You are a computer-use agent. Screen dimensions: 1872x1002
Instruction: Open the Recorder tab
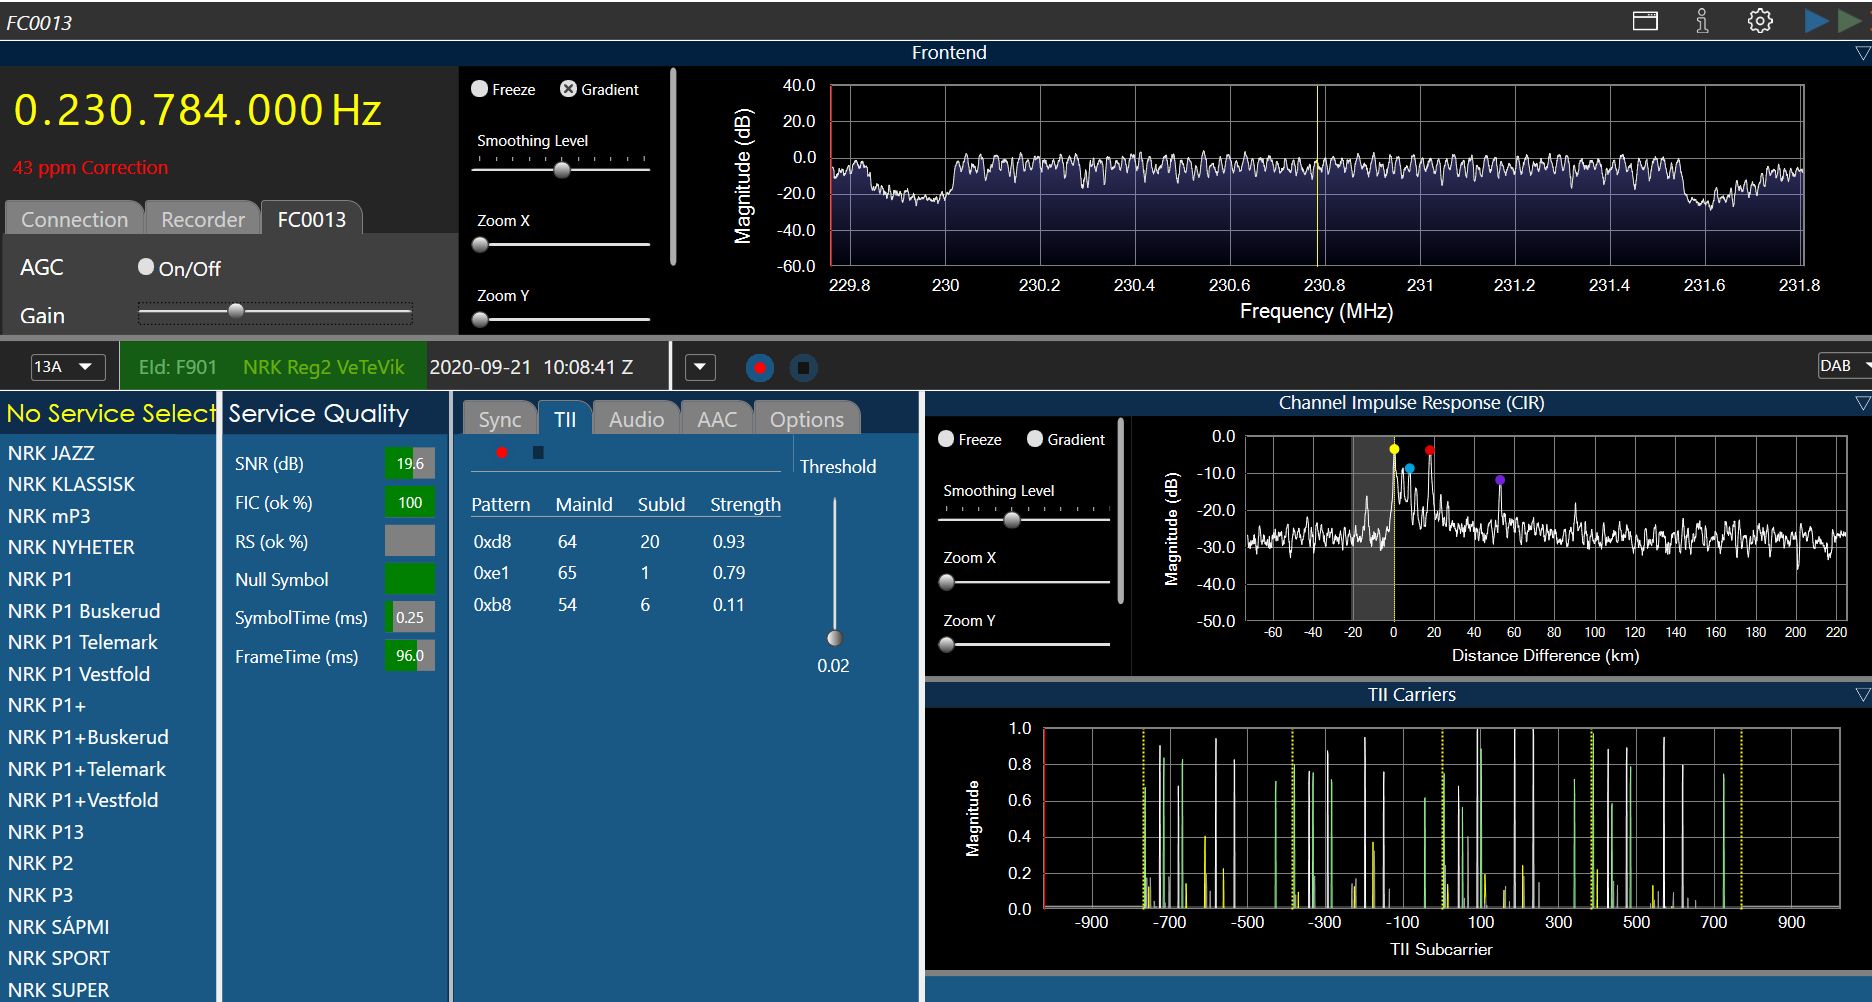click(203, 220)
